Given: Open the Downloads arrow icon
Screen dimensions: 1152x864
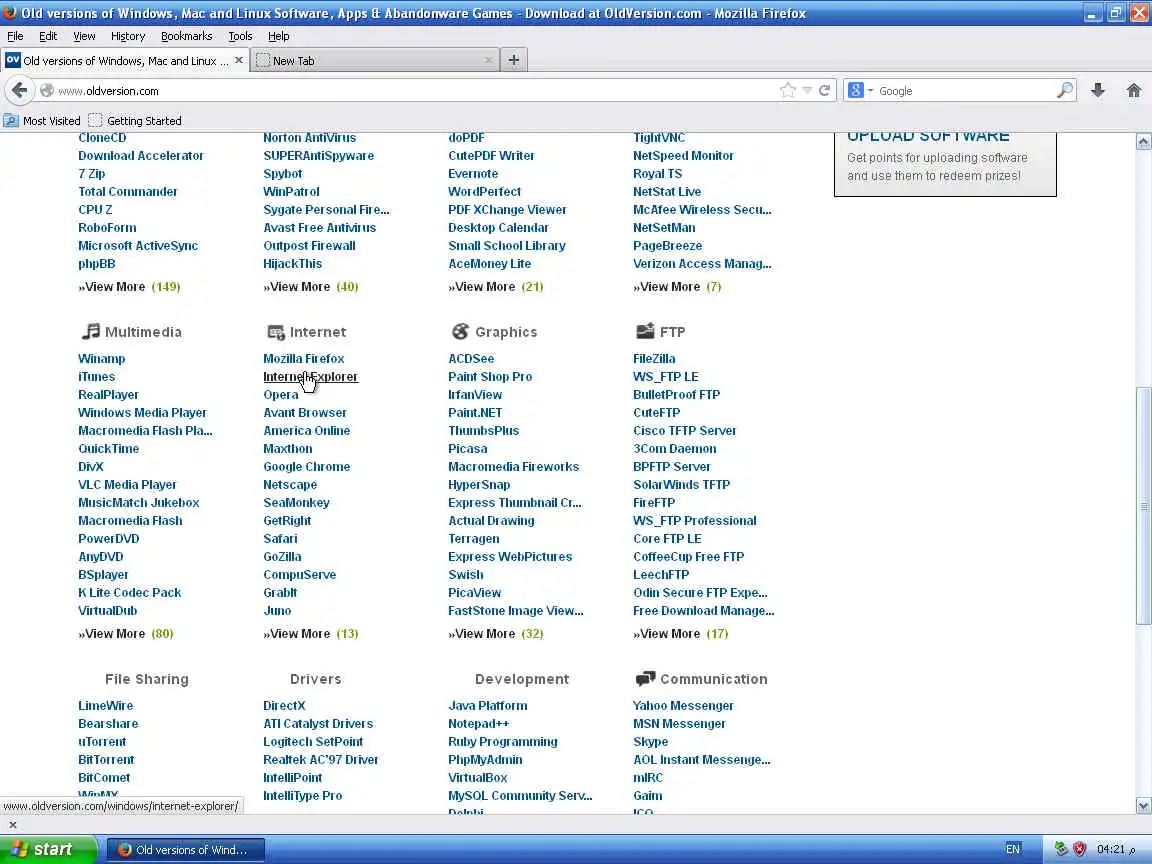Looking at the screenshot, I should (x=1098, y=90).
